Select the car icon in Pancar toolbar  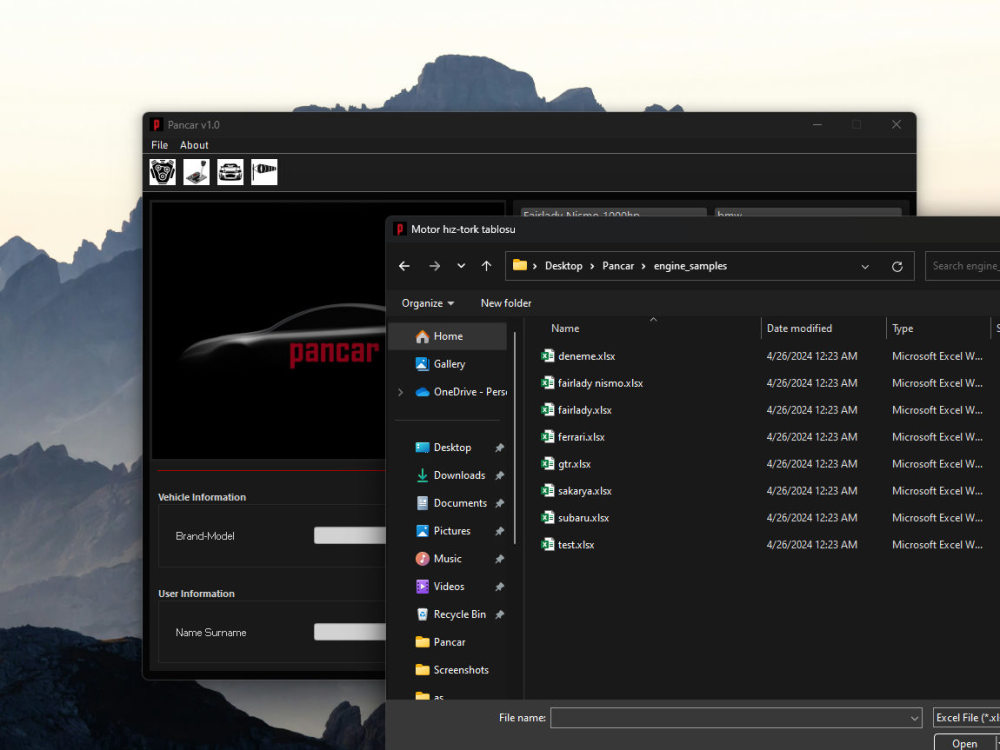click(230, 172)
